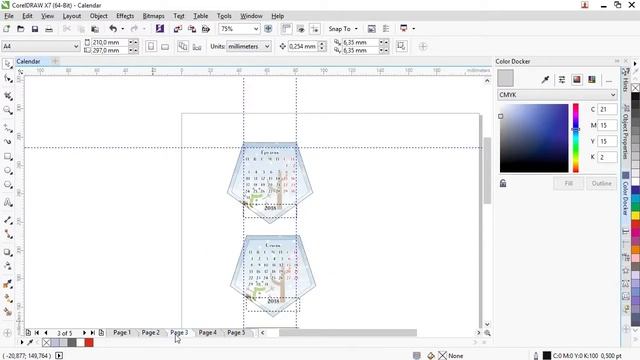Click the Outline button in Color Docker
640x360 pixels.
[602, 184]
